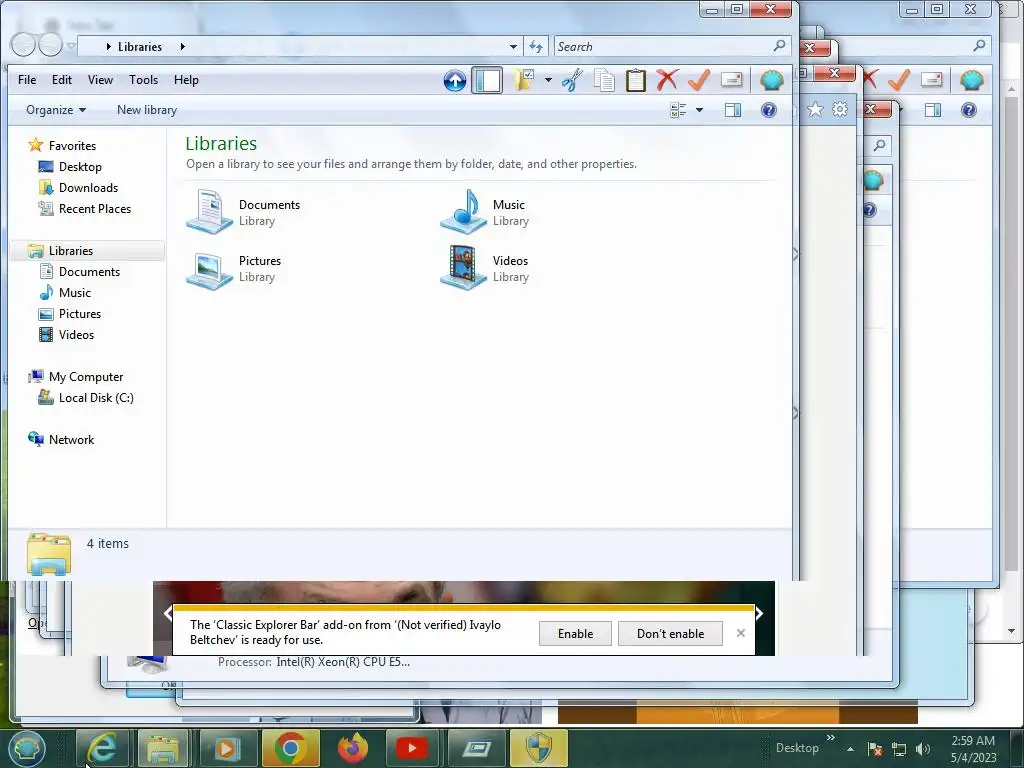This screenshot has height=768, width=1024.
Task: Click the Run dialog taskbar icon
Action: (x=476, y=748)
